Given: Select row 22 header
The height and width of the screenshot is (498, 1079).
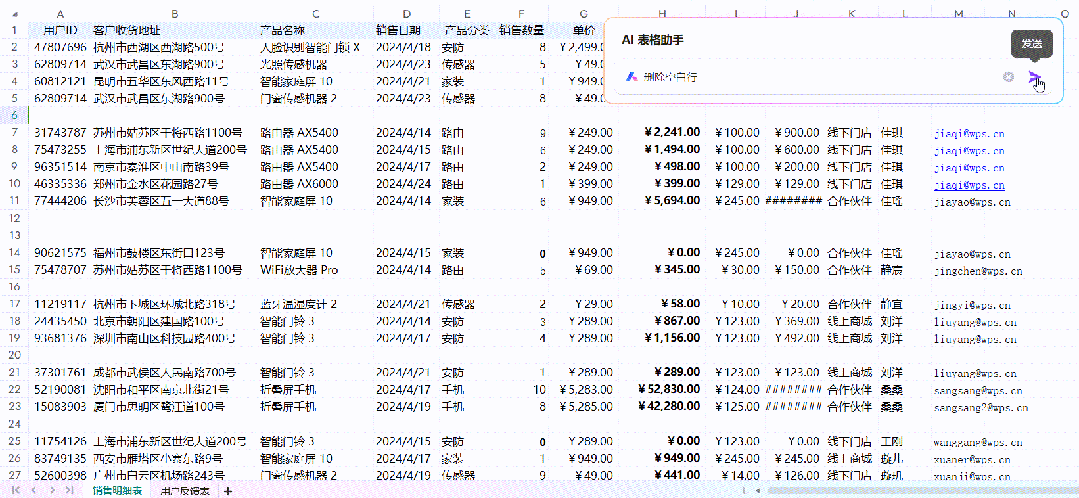Looking at the screenshot, I should (x=14, y=389).
